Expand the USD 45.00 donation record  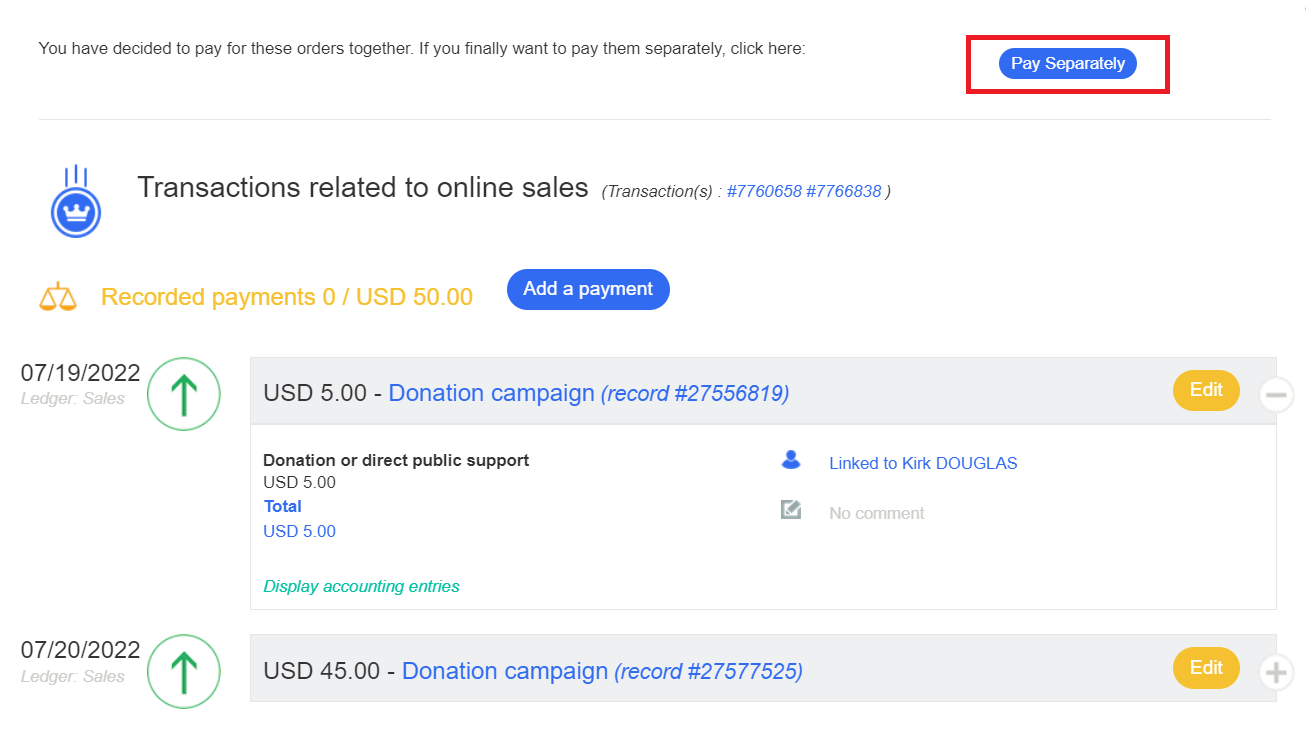tap(1275, 672)
